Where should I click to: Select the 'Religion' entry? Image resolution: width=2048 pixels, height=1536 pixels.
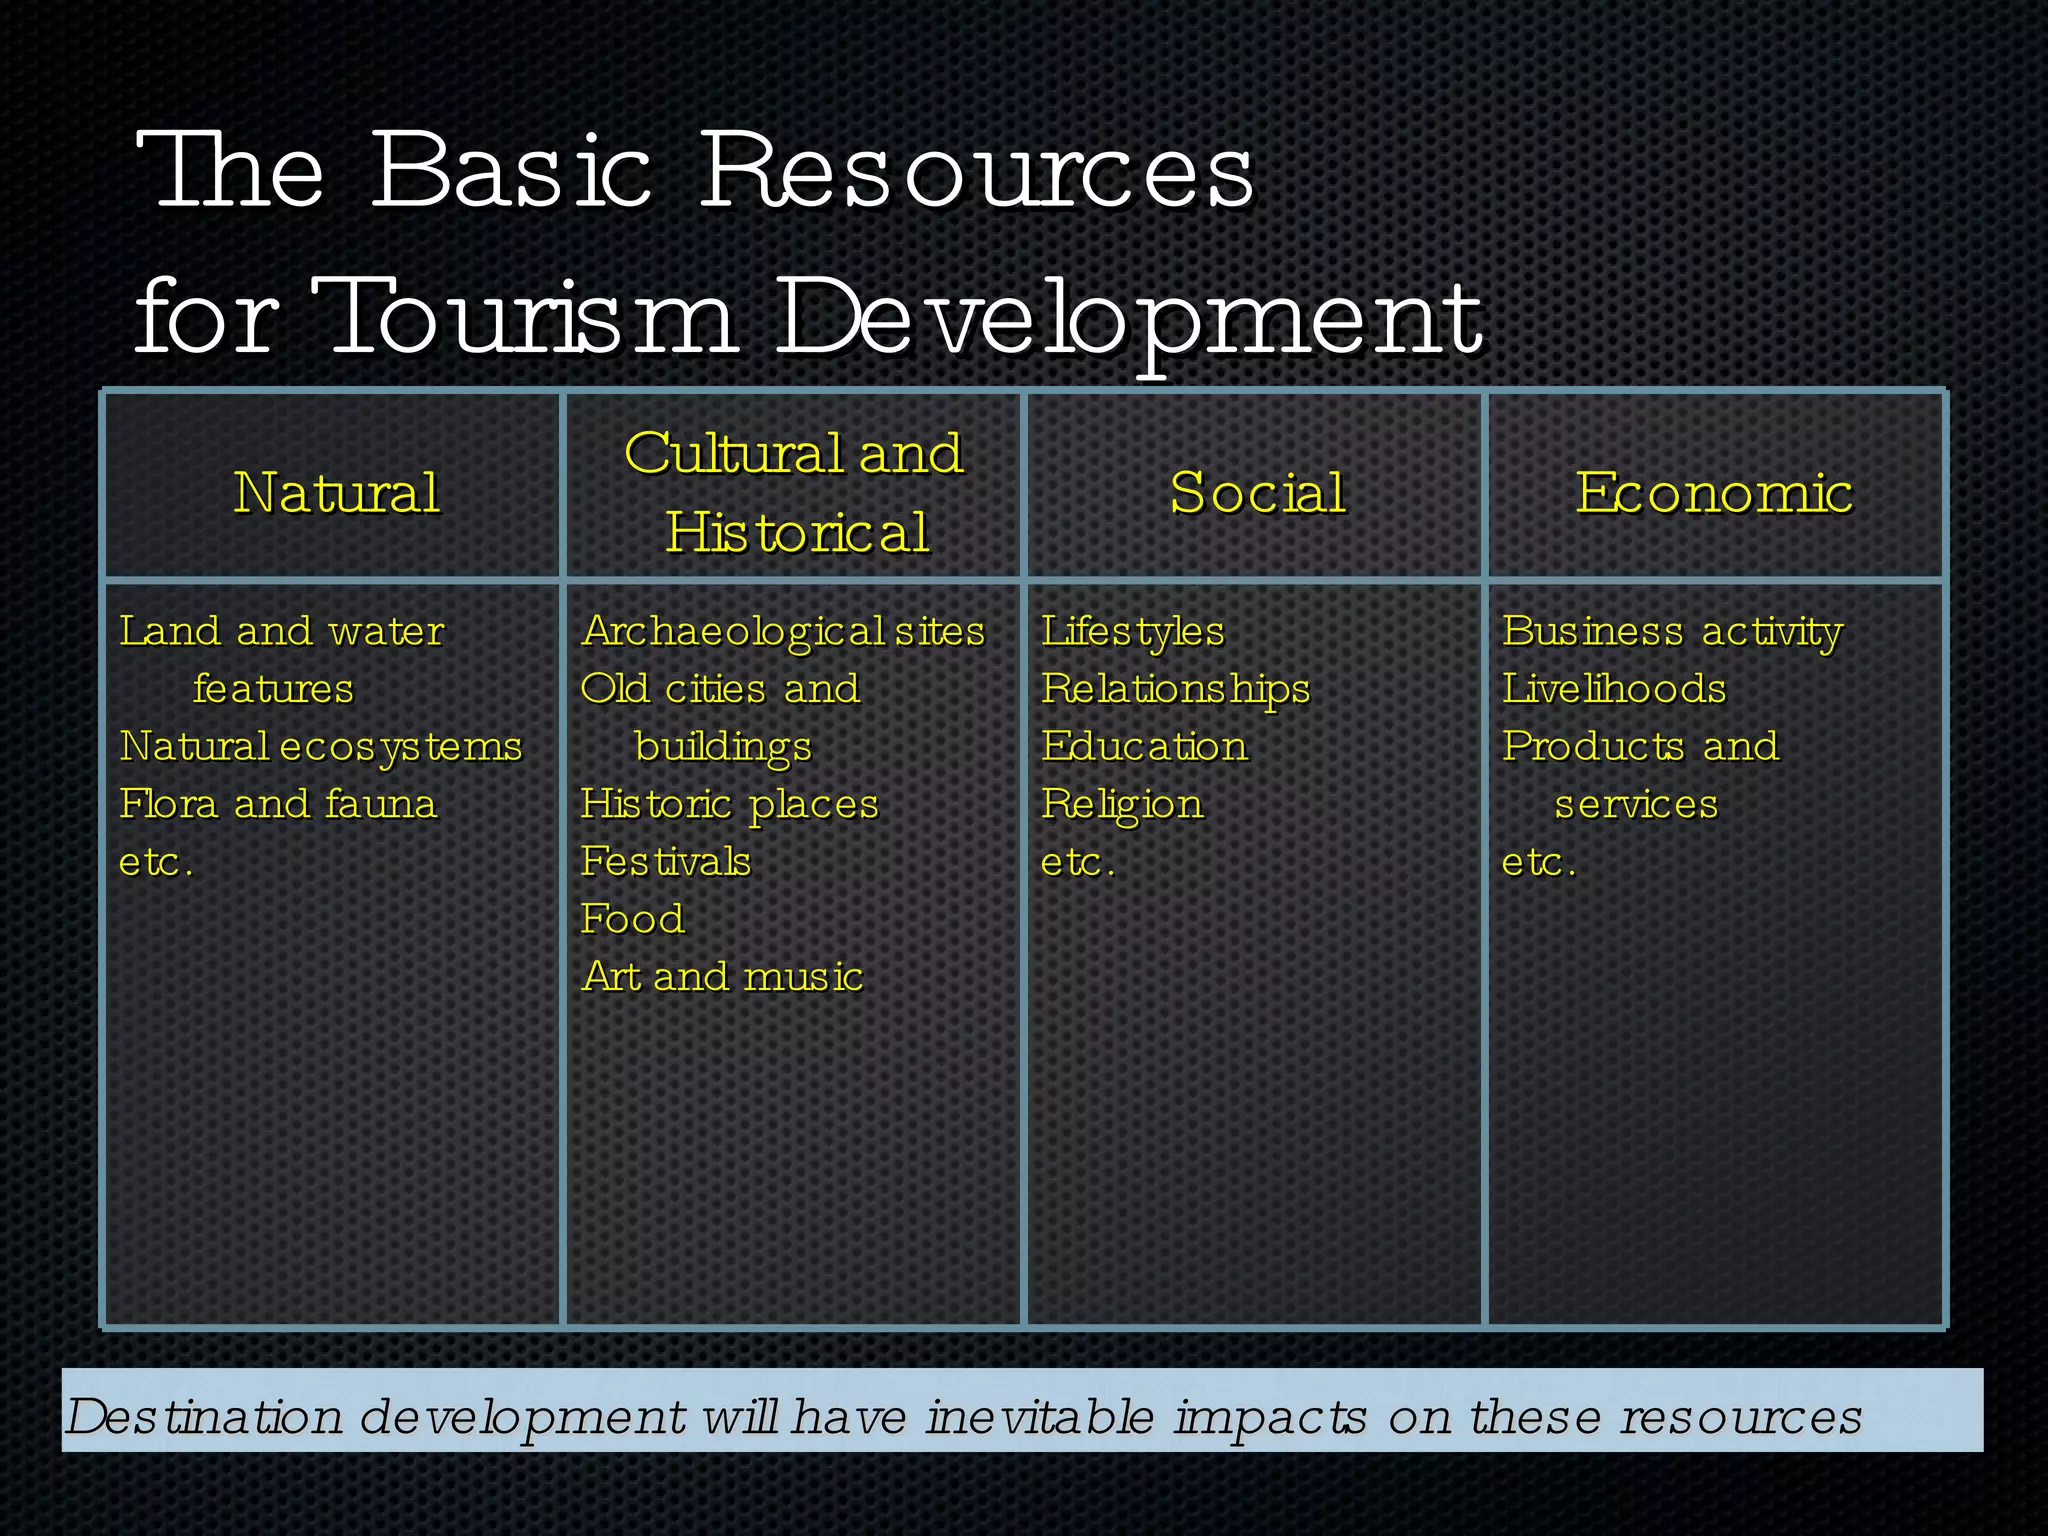click(1122, 806)
